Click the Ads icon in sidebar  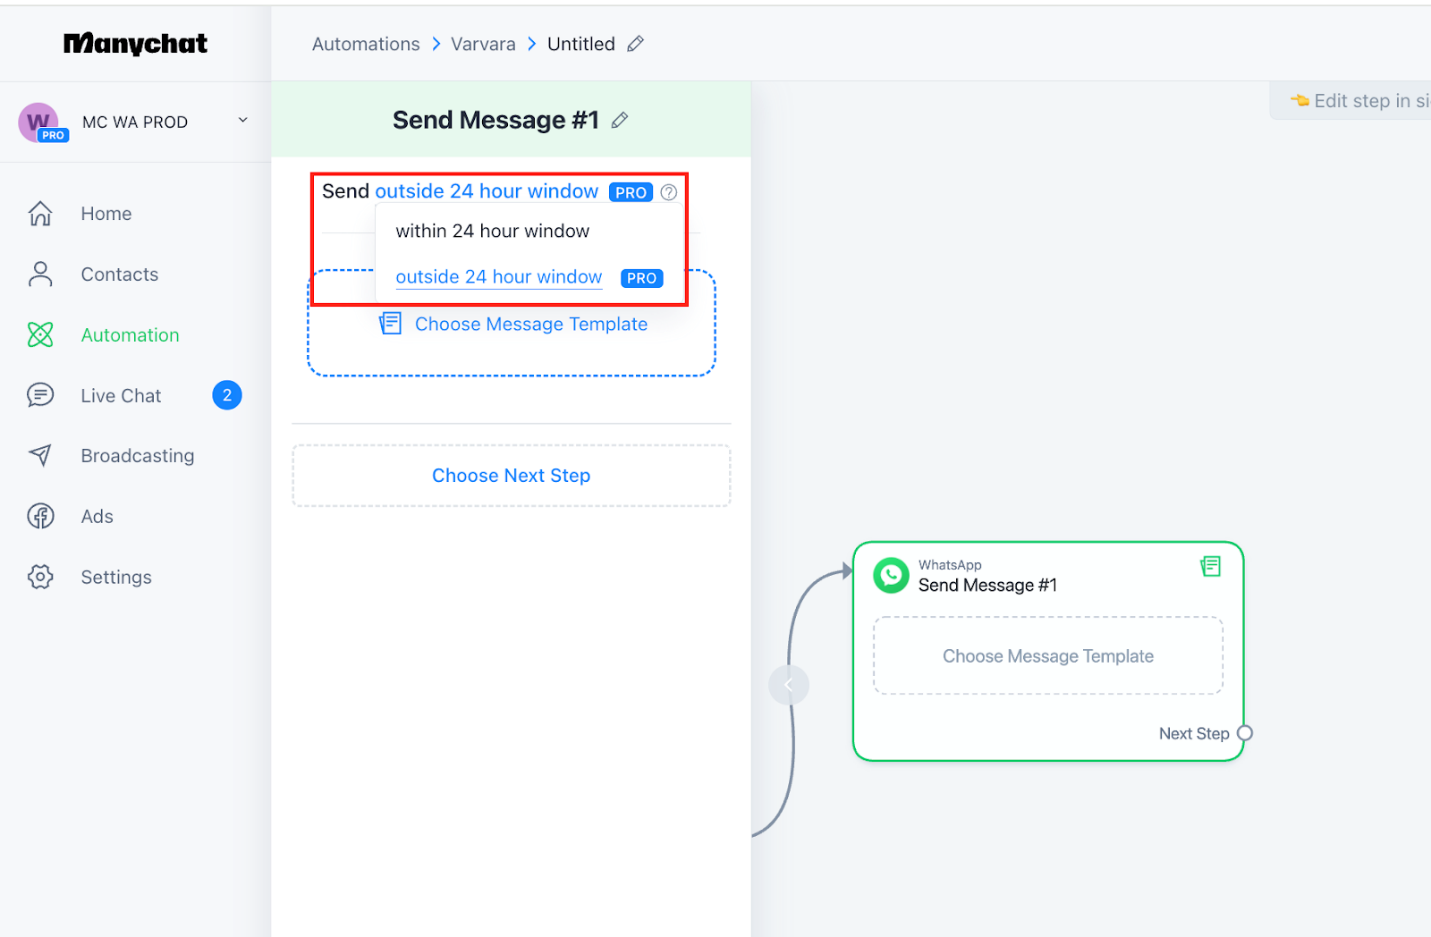click(40, 517)
